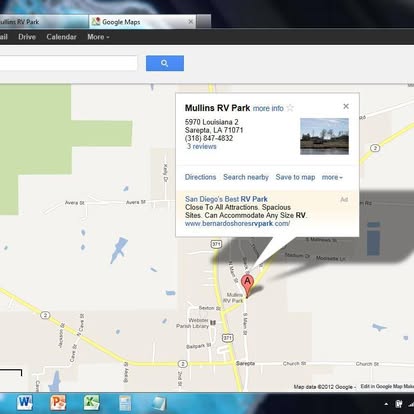The height and width of the screenshot is (414, 414).
Task: Expand the More dropdown in Google bar
Action: pos(98,37)
